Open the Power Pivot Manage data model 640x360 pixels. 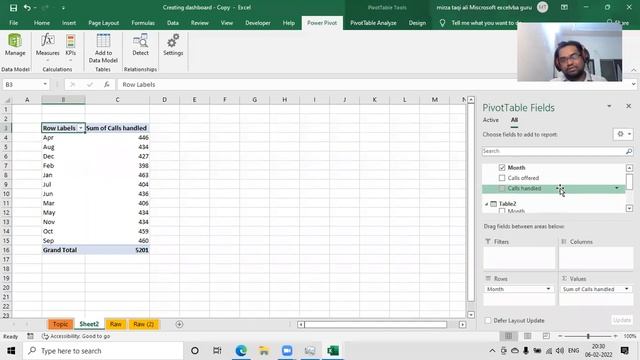pyautogui.click(x=15, y=45)
